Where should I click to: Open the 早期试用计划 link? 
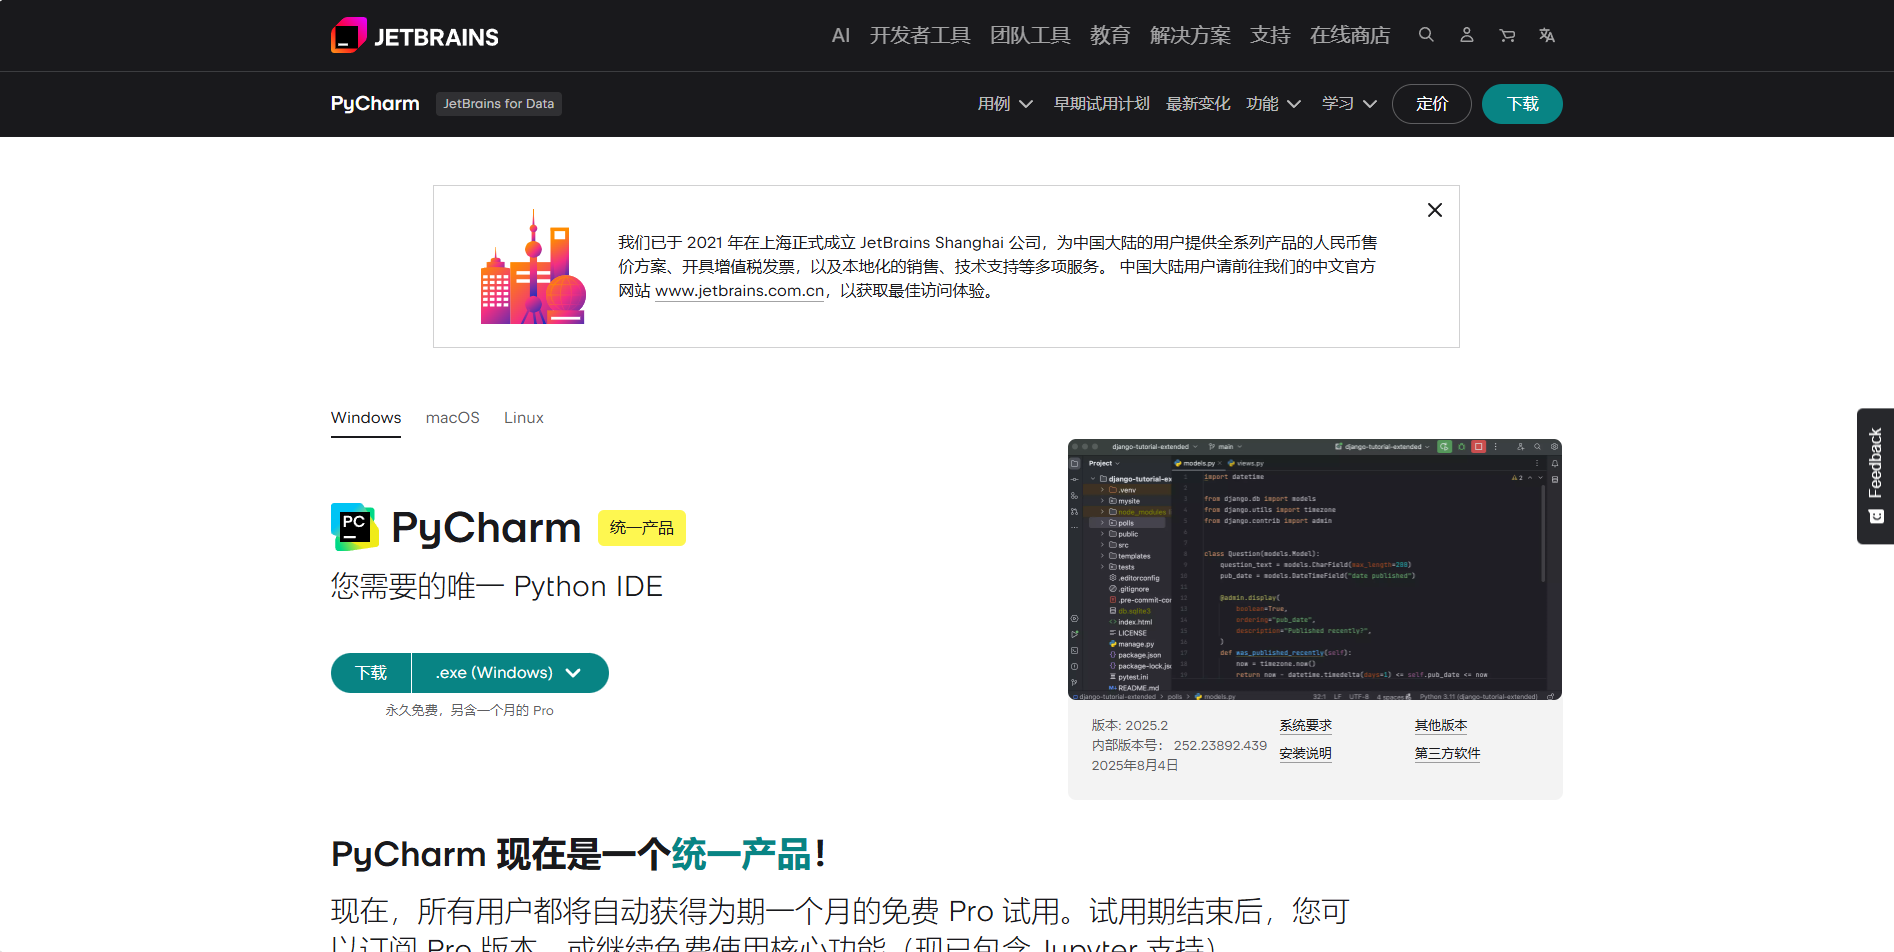[x=1102, y=104]
